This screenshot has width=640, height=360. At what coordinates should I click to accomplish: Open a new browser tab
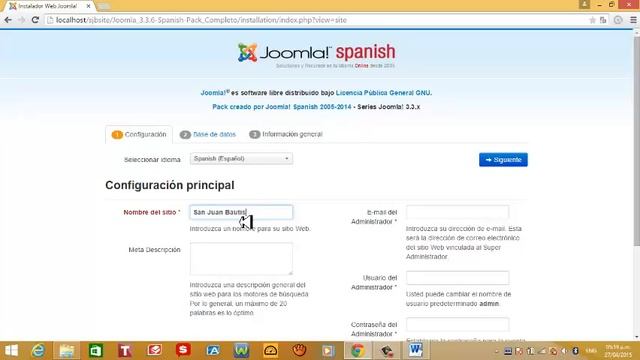click(103, 6)
